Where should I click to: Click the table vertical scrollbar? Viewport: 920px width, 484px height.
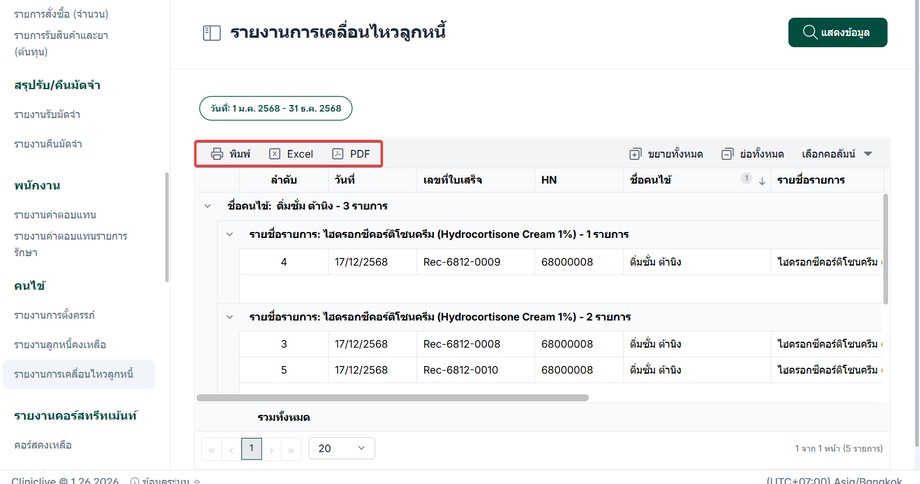click(885, 249)
